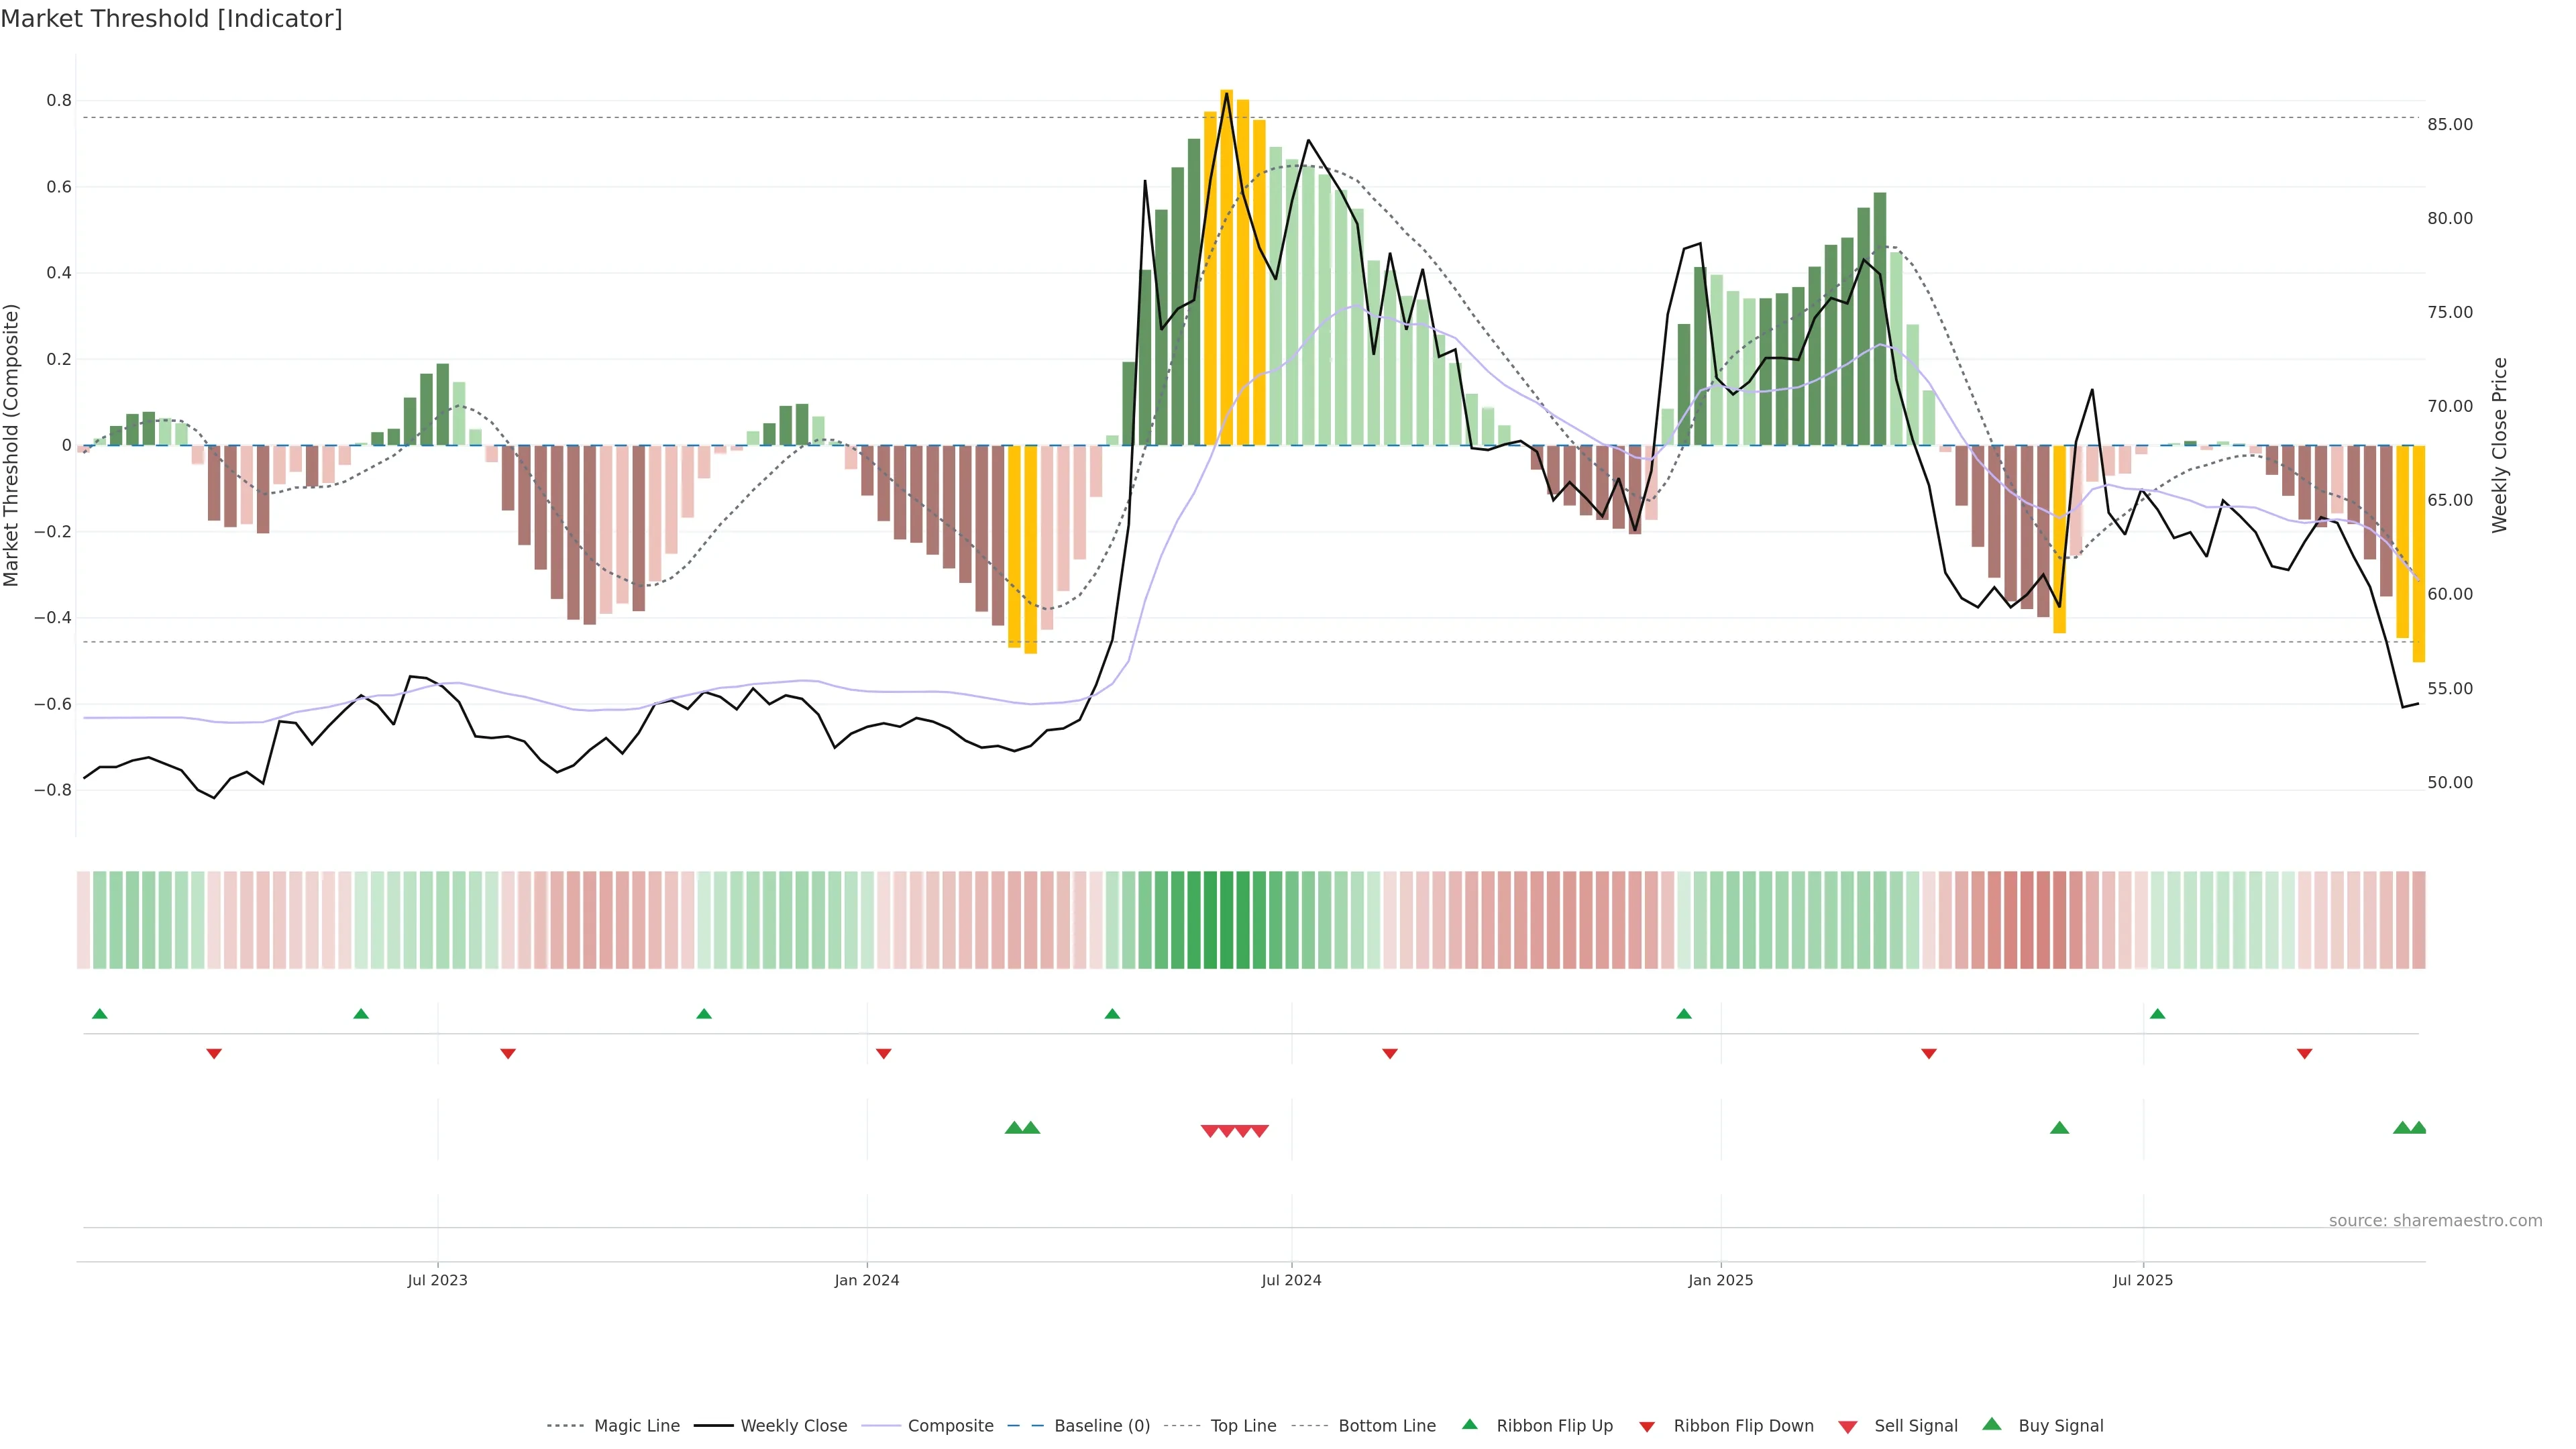Click the source: sharemaestro.com text
The height and width of the screenshot is (1449, 2576).
pyautogui.click(x=2435, y=1221)
